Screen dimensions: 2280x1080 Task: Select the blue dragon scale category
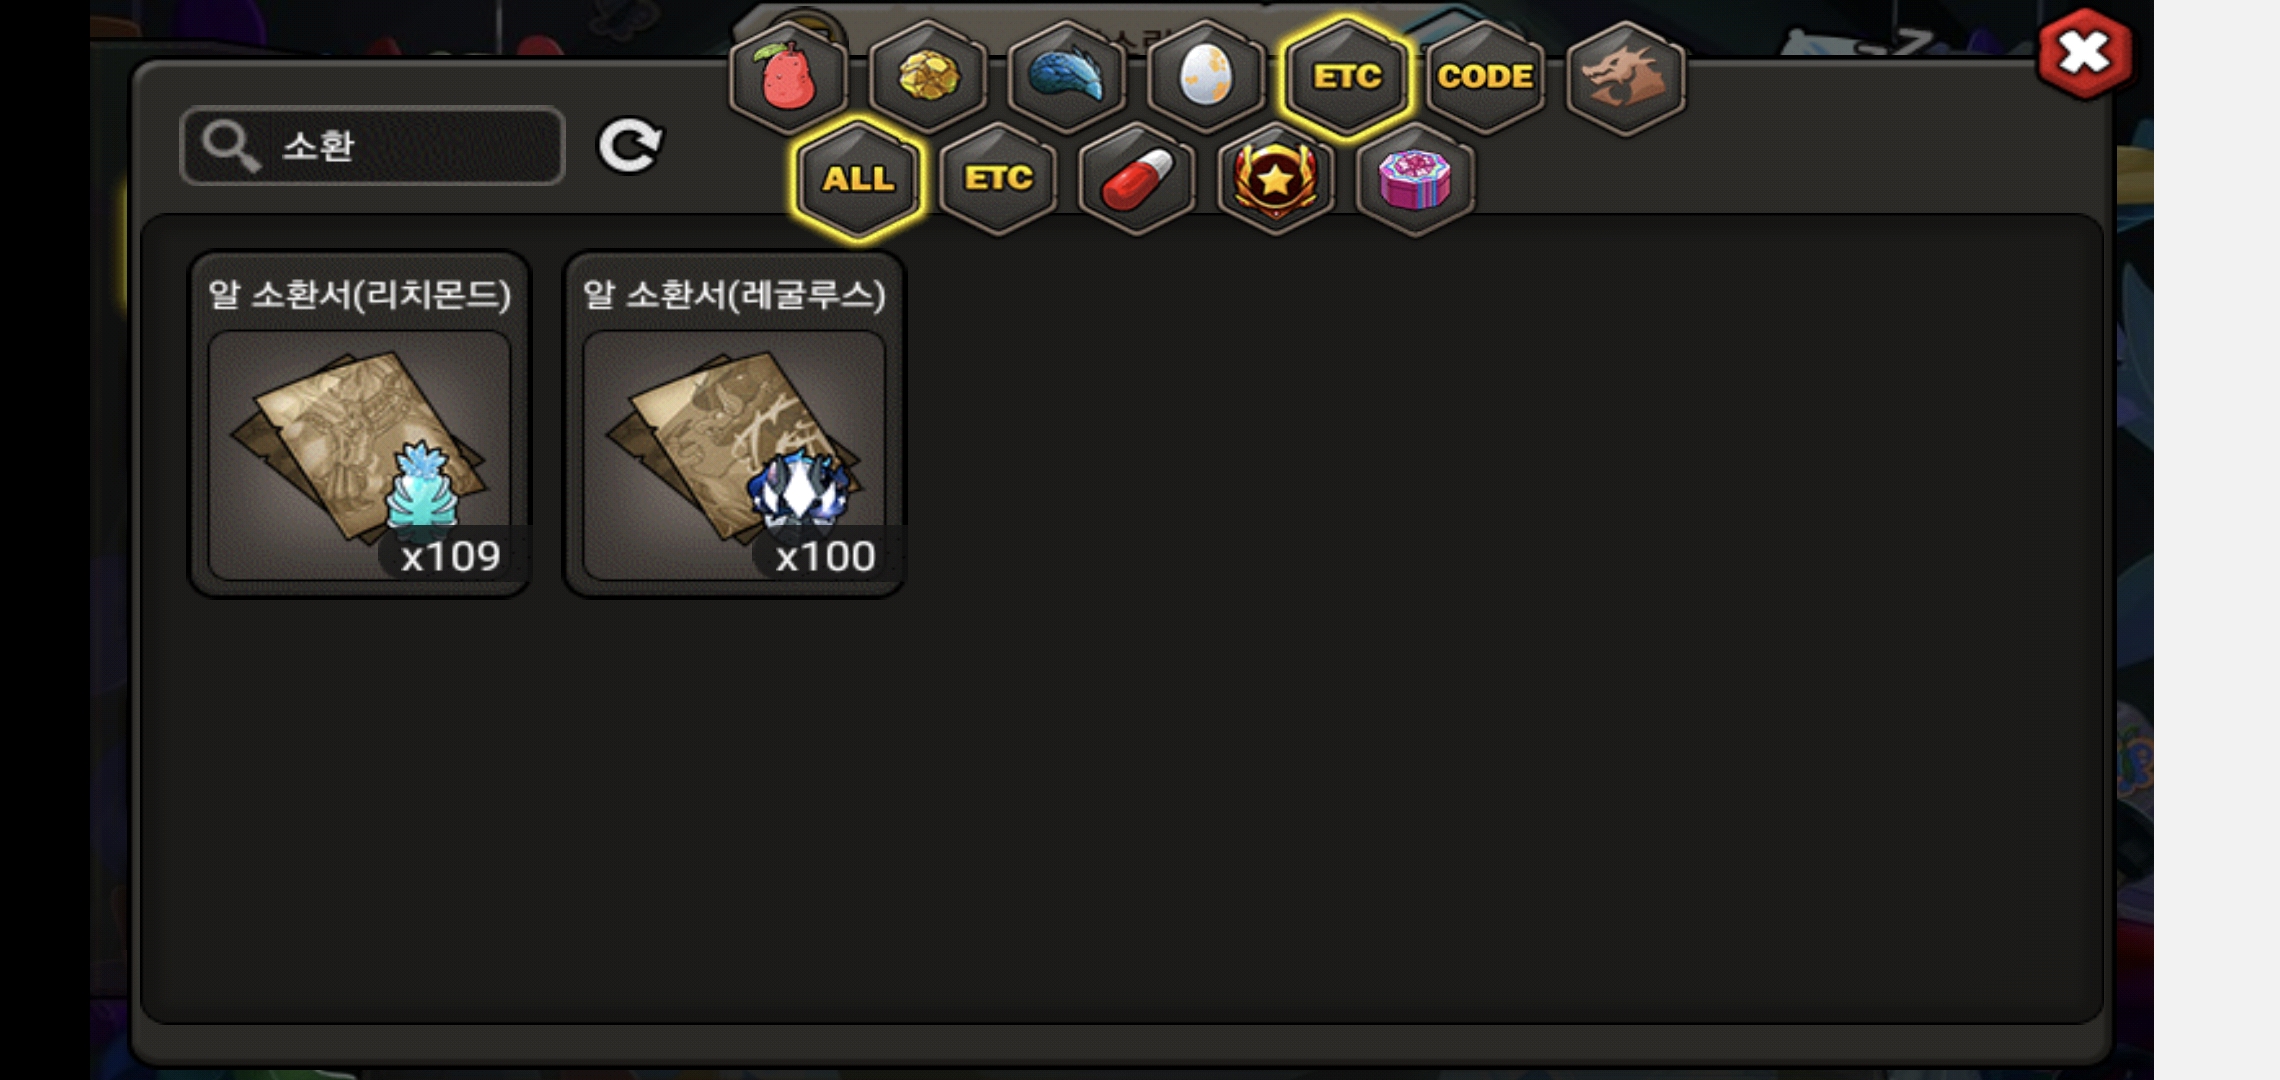(x=1067, y=77)
